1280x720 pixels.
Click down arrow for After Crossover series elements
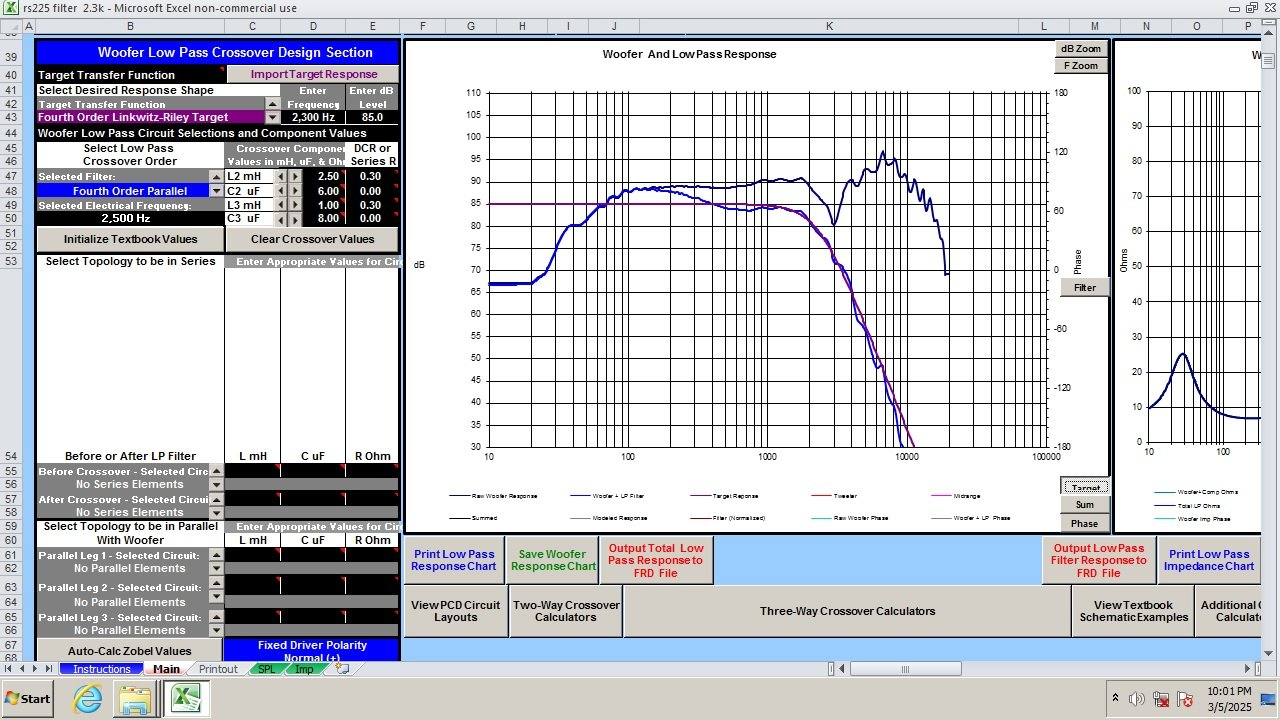(216, 512)
